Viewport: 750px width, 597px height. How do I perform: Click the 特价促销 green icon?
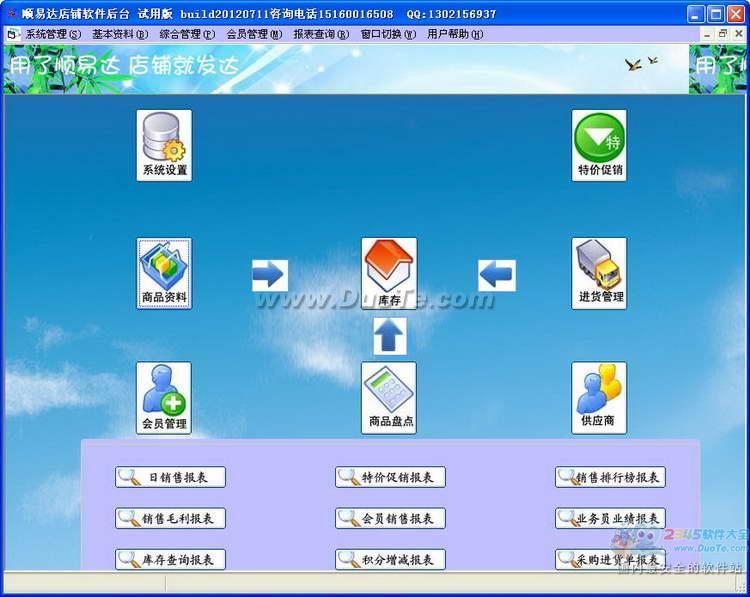(x=599, y=144)
